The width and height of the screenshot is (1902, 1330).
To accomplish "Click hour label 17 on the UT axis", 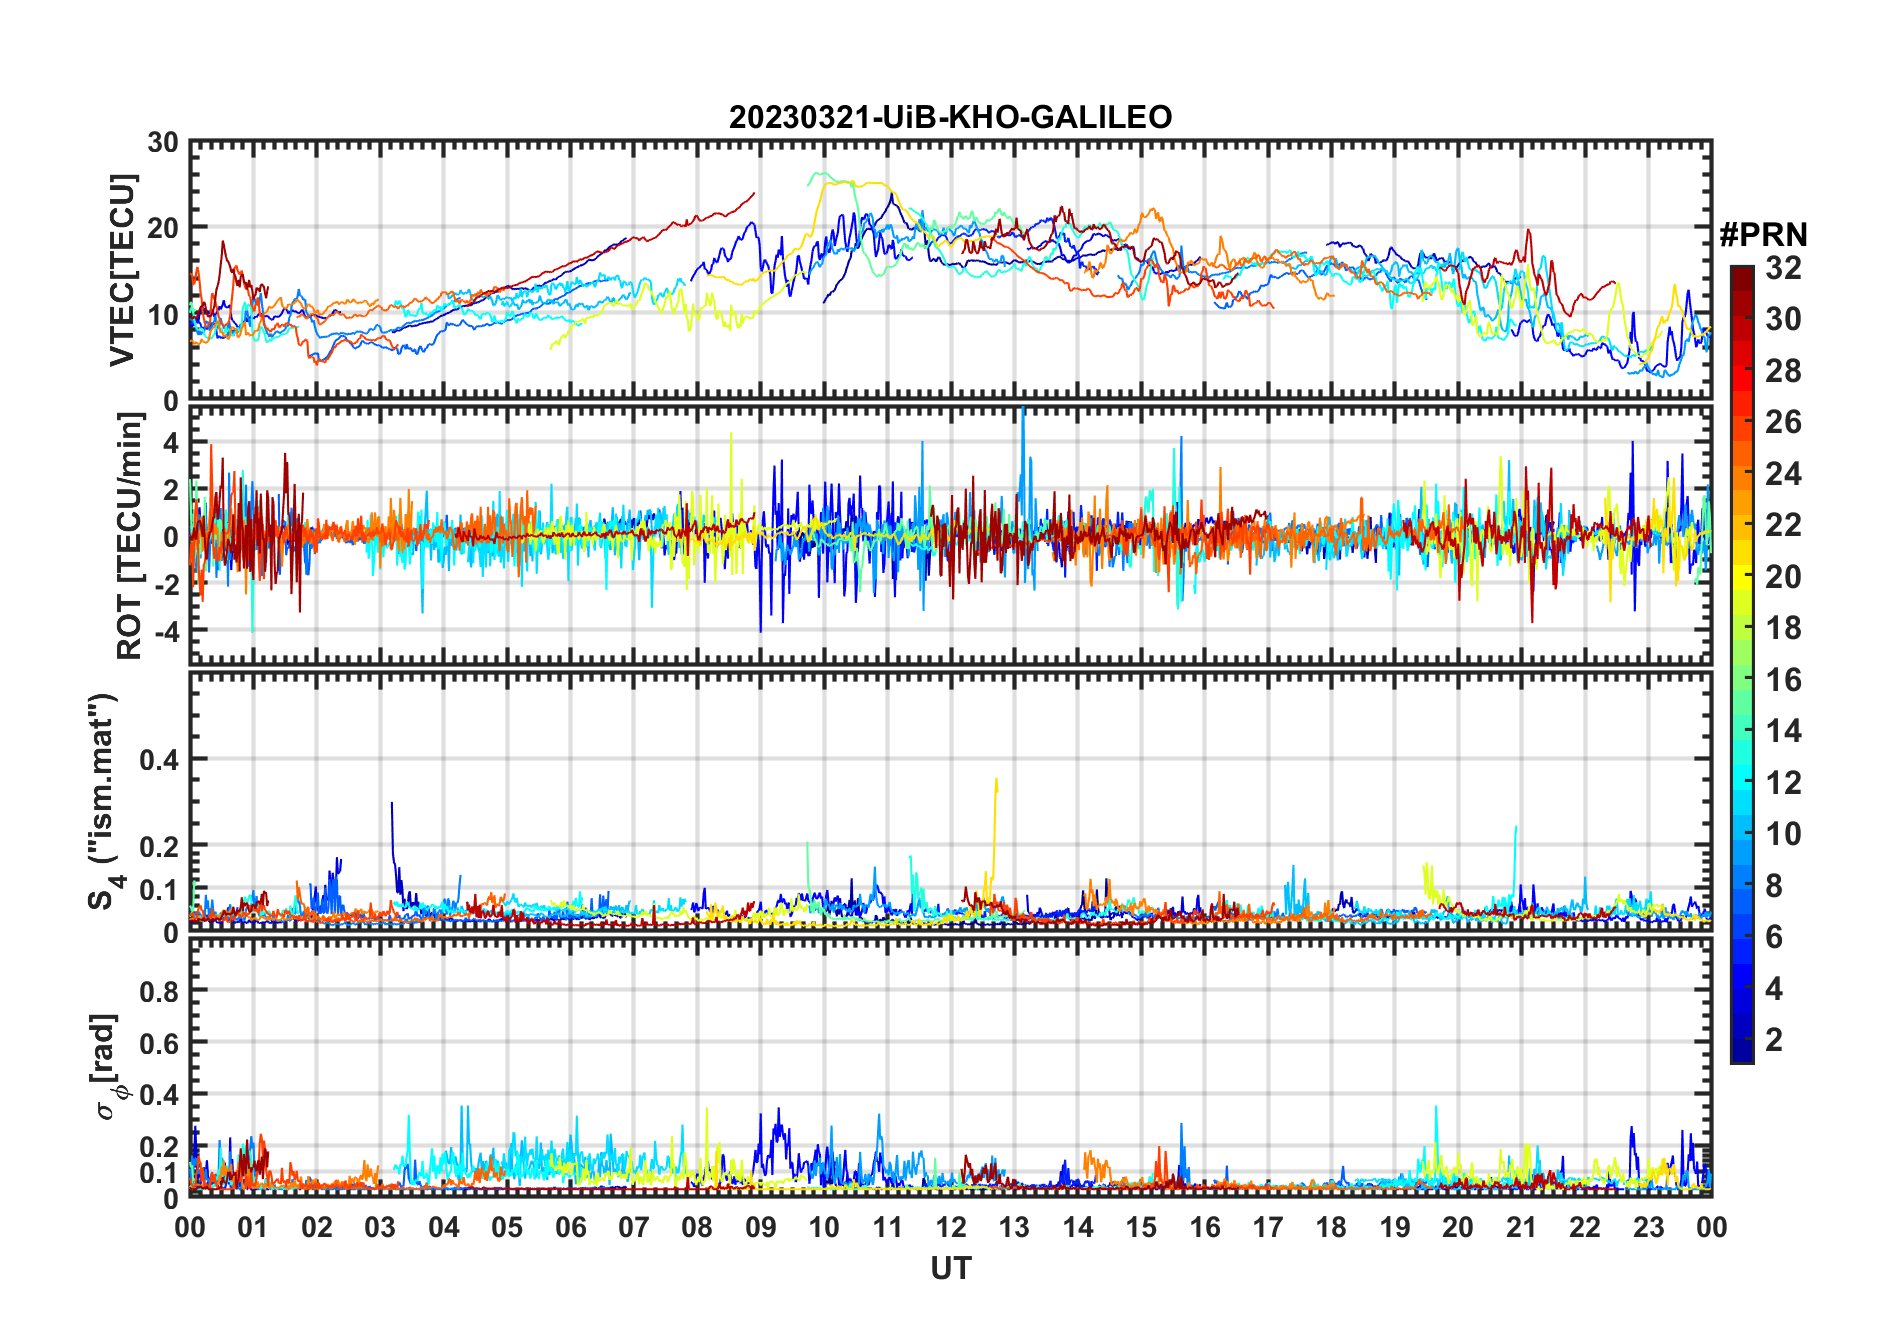I will click(x=1268, y=1227).
